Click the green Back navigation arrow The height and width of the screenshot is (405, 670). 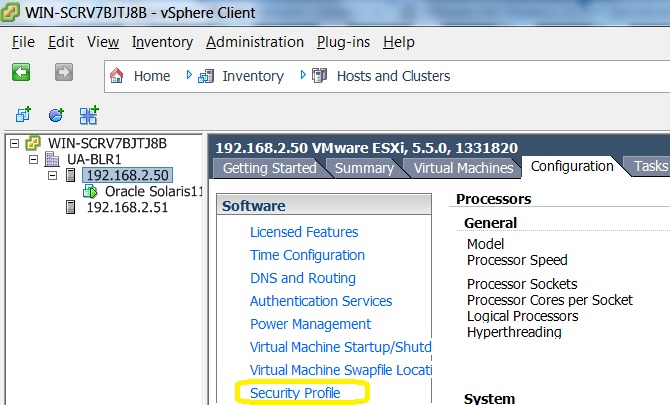tap(21, 72)
